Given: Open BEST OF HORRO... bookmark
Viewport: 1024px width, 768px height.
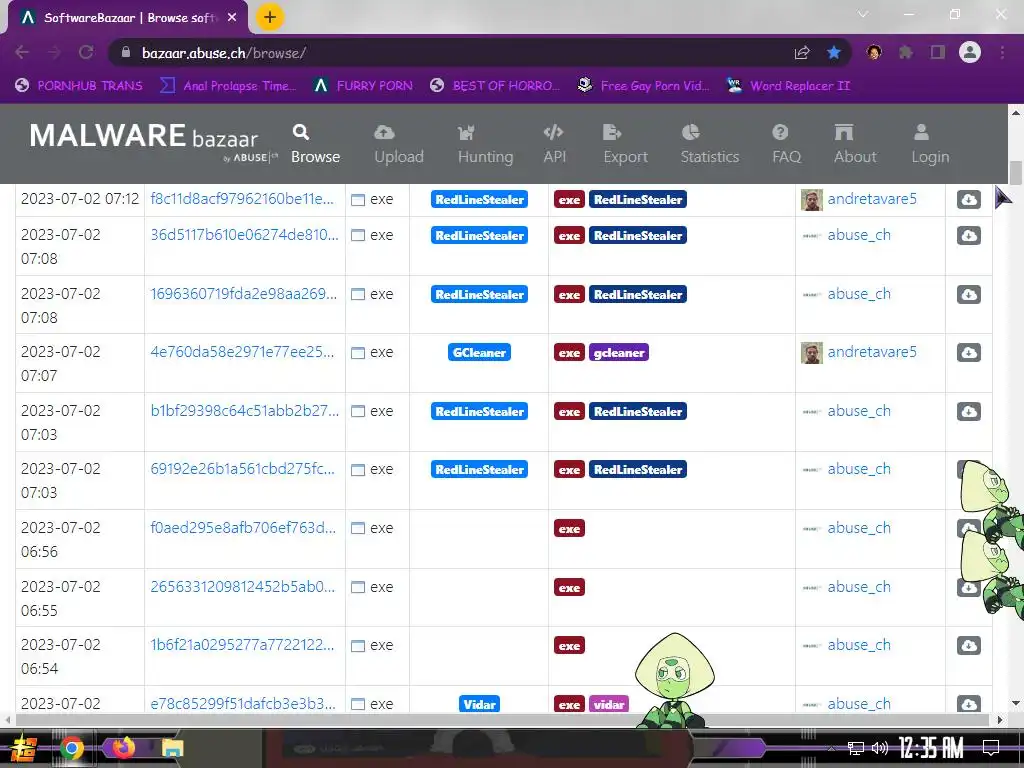Looking at the screenshot, I should point(495,86).
